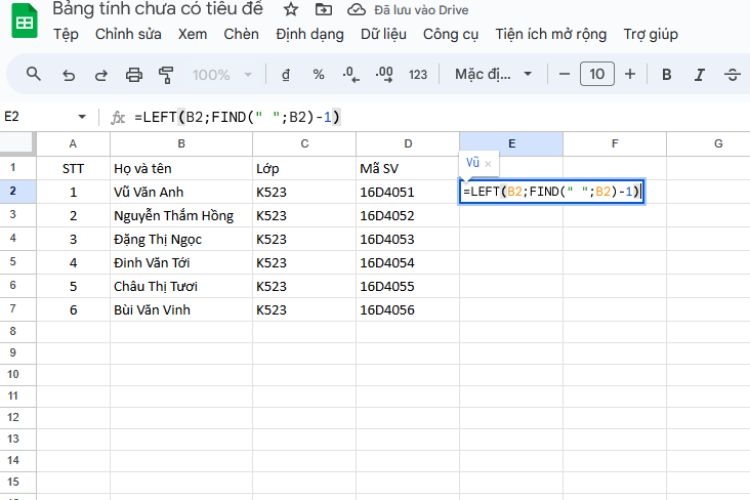Screen dimensions: 750x500
Task: Increase font size with plus button
Action: click(630, 74)
